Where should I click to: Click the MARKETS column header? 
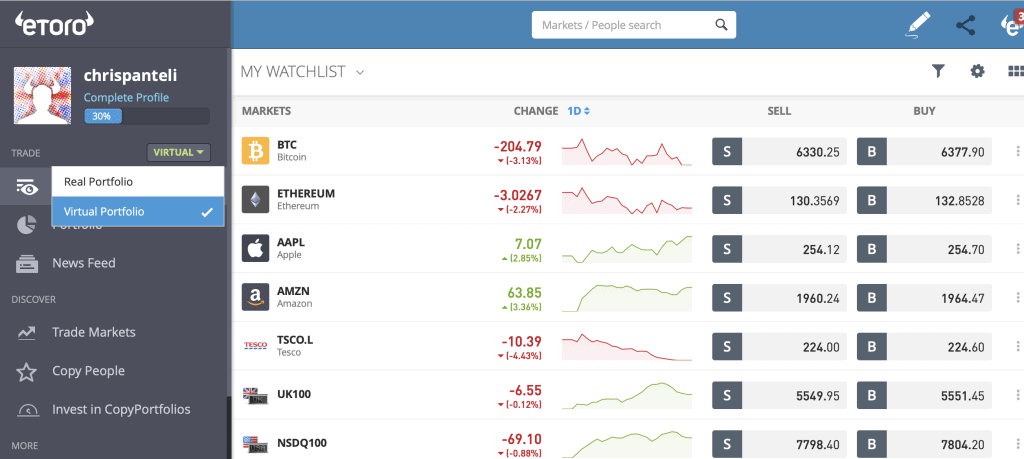click(x=266, y=111)
